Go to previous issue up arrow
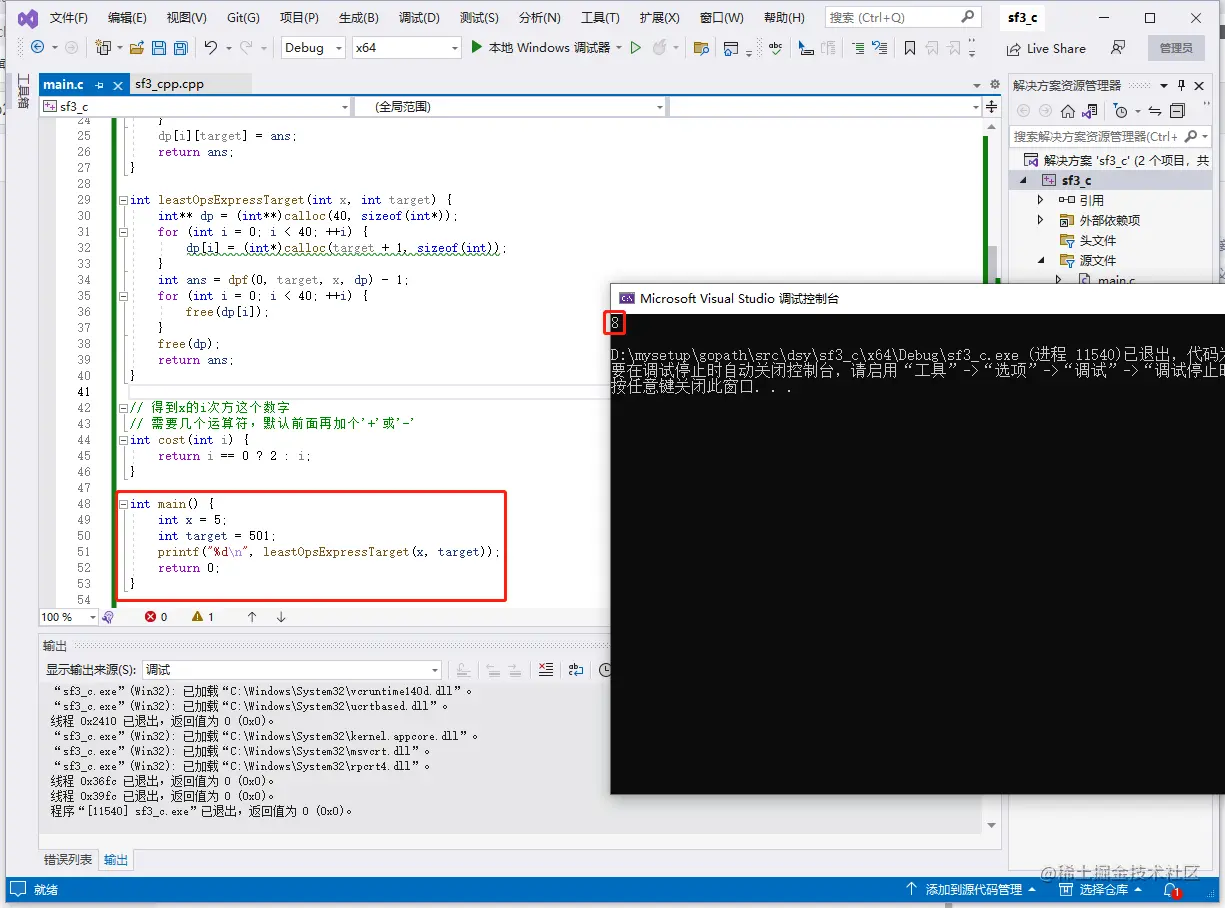The height and width of the screenshot is (908, 1225). (x=252, y=617)
